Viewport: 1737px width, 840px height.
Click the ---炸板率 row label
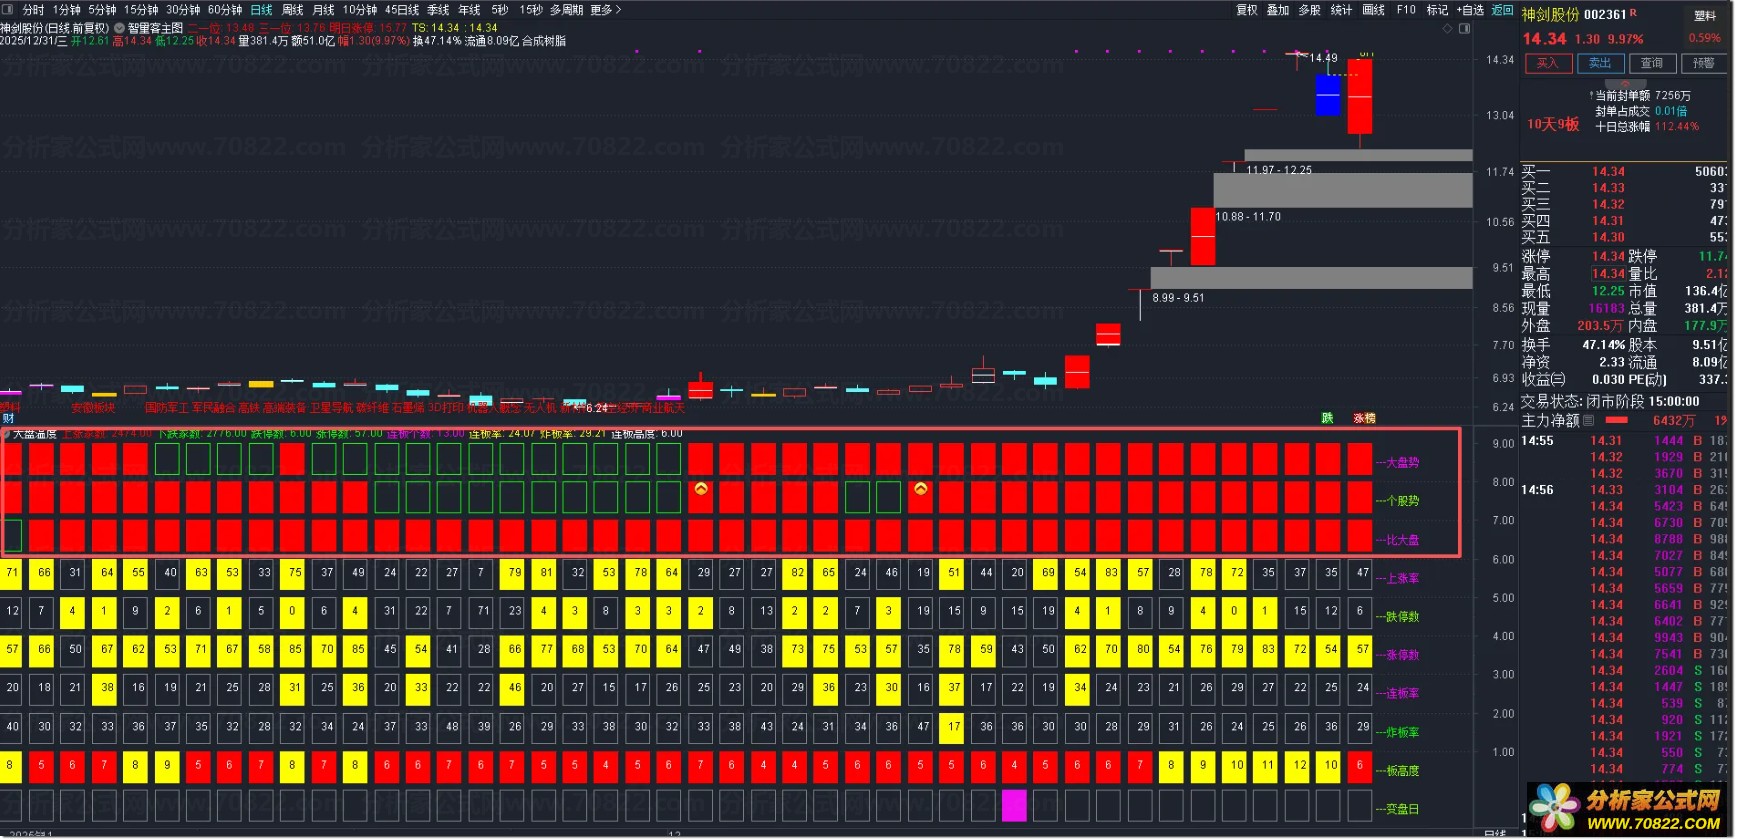pyautogui.click(x=1398, y=732)
